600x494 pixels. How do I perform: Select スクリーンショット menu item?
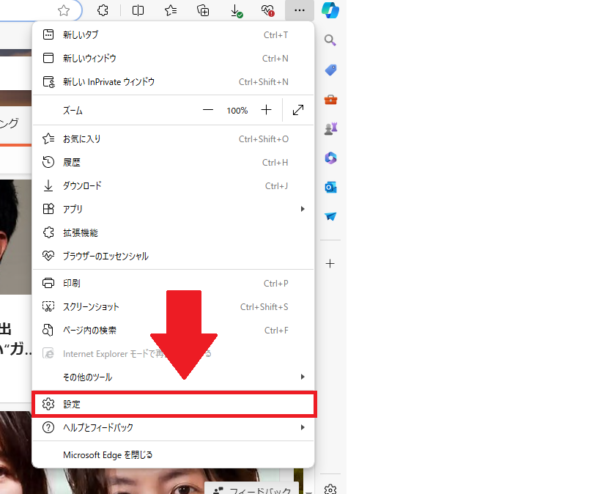tap(173, 307)
